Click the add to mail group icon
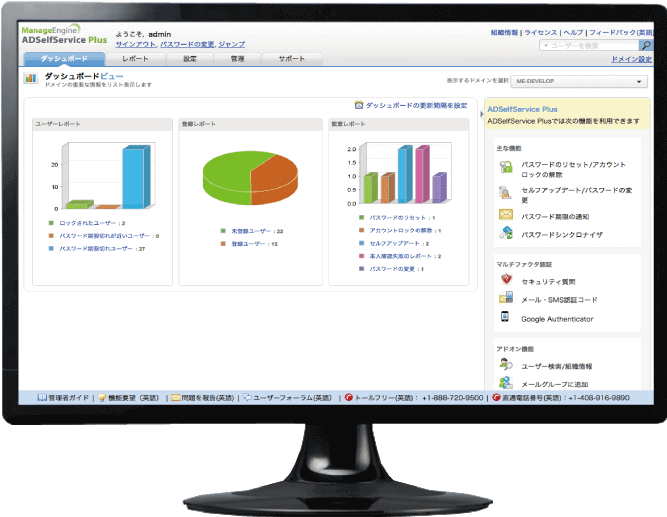The image size is (667, 517). click(506, 382)
